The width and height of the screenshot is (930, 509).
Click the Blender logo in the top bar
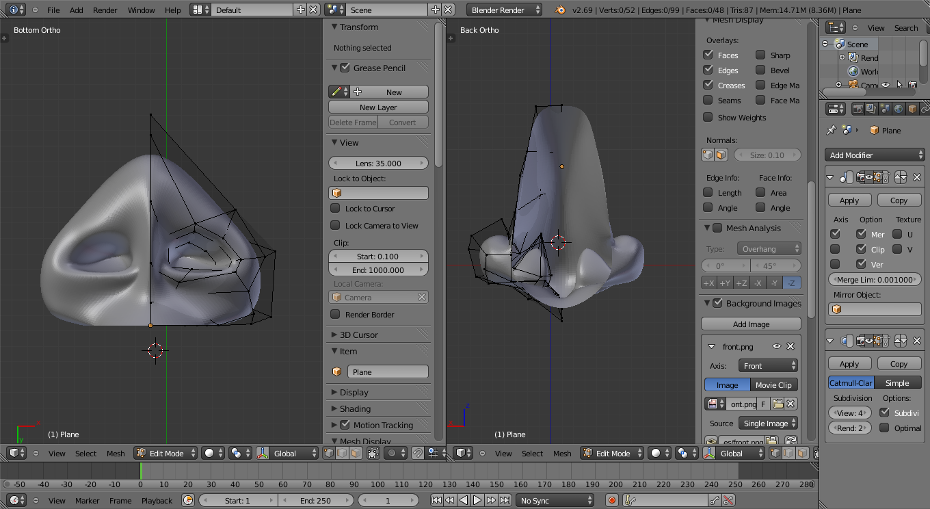[x=560, y=9]
